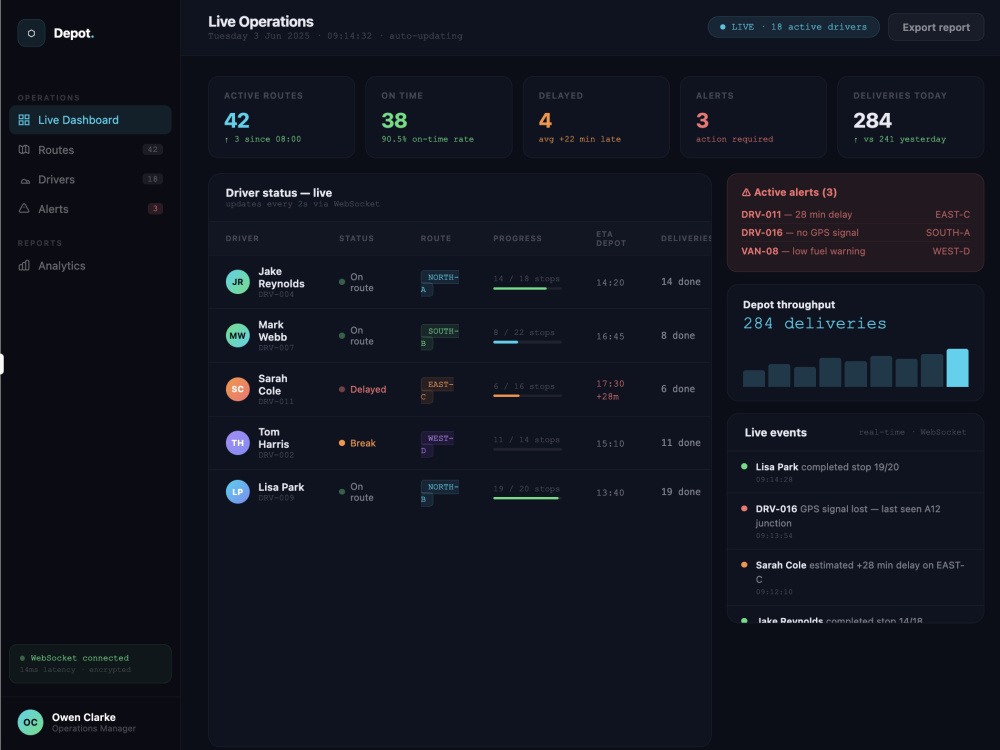Click the Drivers vehicle icon
The image size is (1000, 750).
(x=25, y=180)
